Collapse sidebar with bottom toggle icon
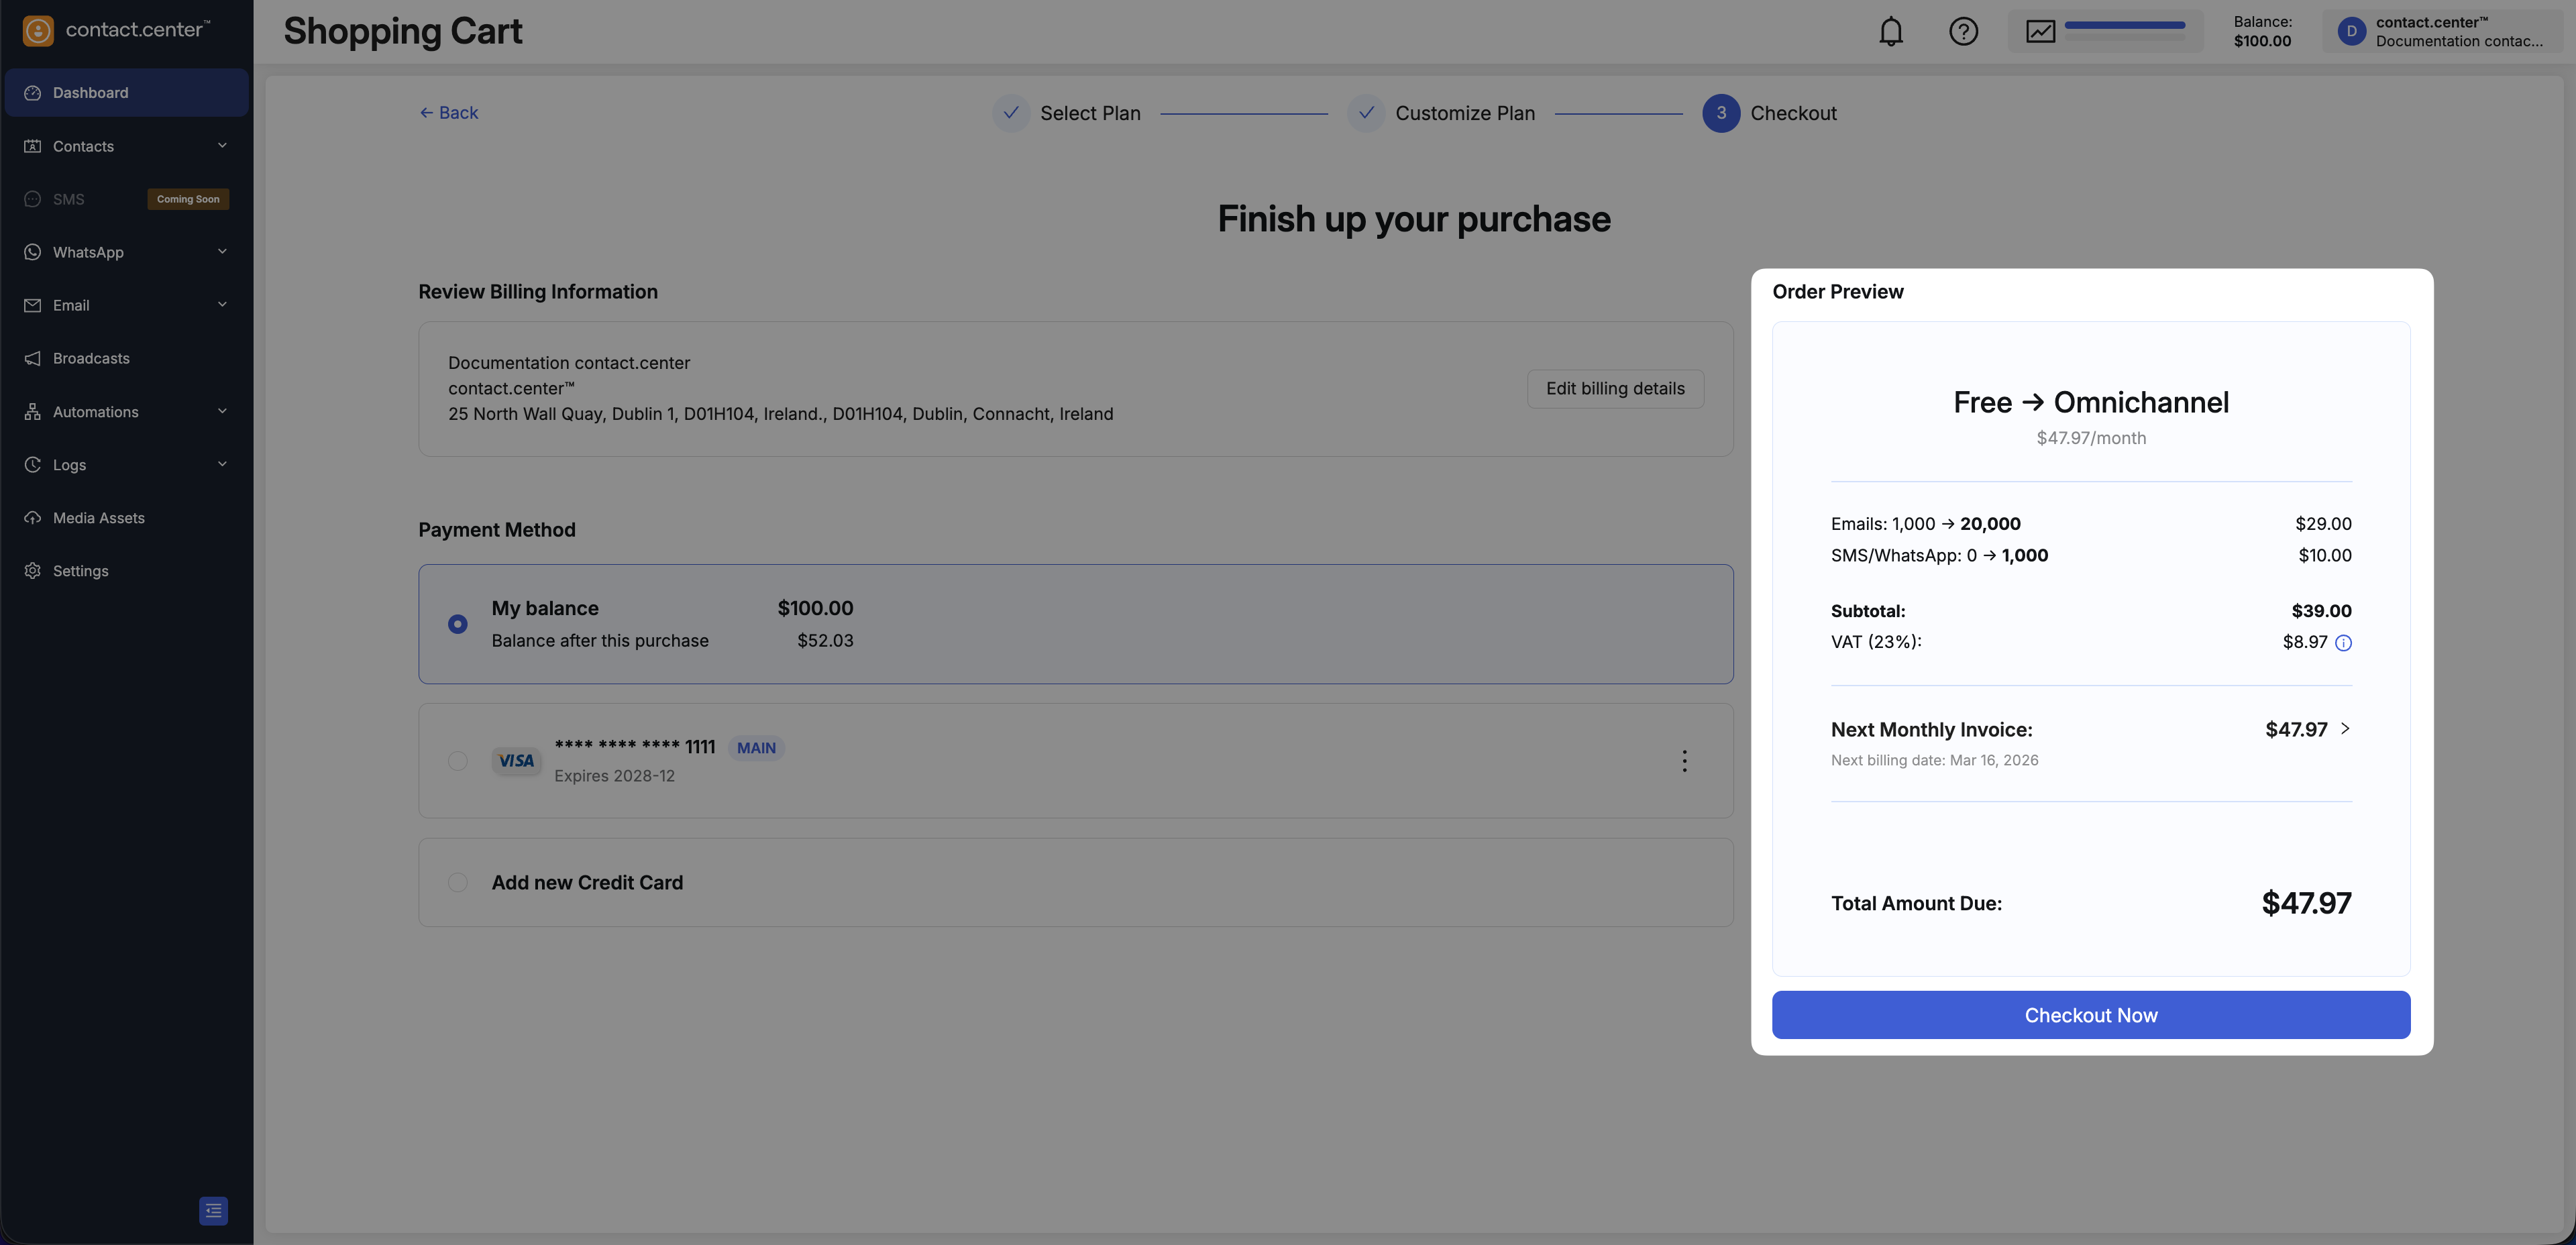 pyautogui.click(x=213, y=1210)
